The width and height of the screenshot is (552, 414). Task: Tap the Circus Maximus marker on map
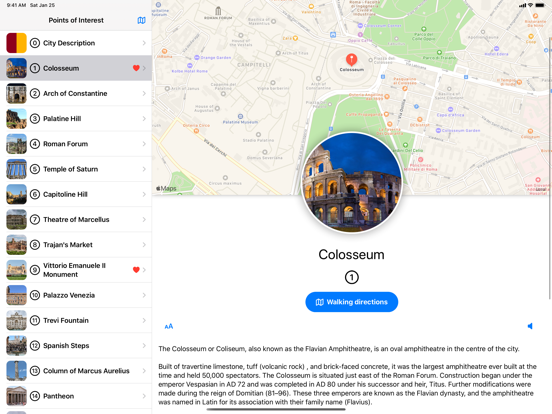[225, 178]
